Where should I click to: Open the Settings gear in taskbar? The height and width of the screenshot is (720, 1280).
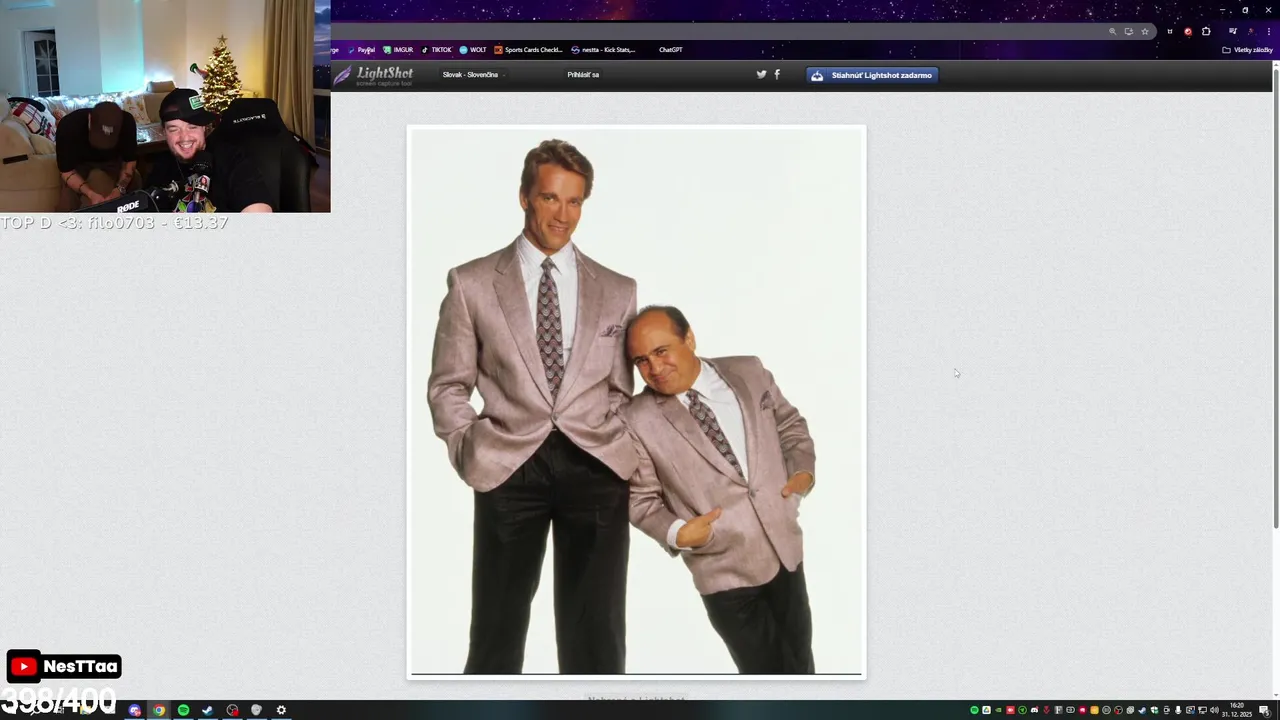coord(281,710)
